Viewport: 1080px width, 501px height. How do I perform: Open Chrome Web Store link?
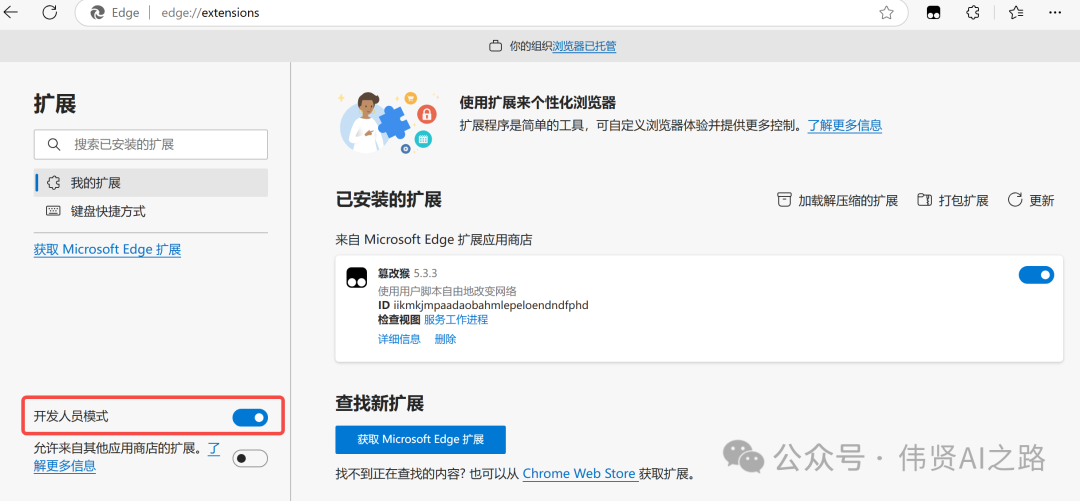click(x=579, y=474)
